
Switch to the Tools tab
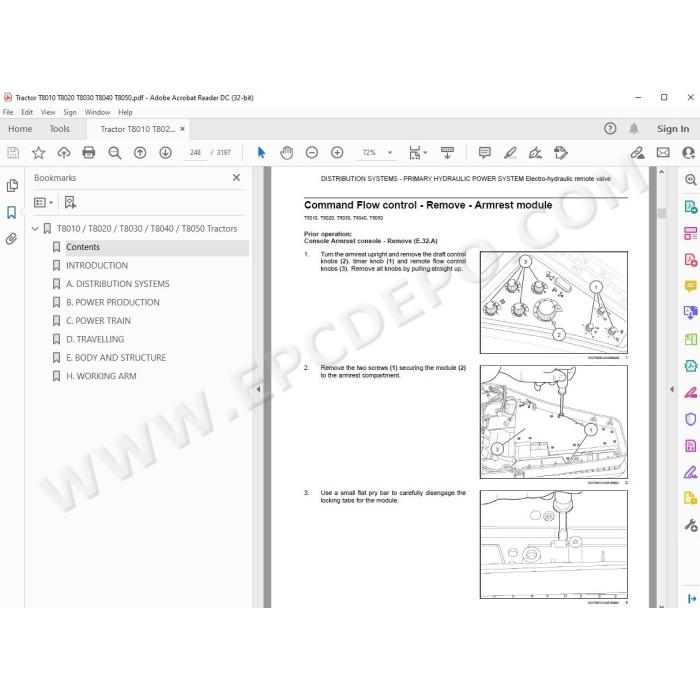[59, 129]
